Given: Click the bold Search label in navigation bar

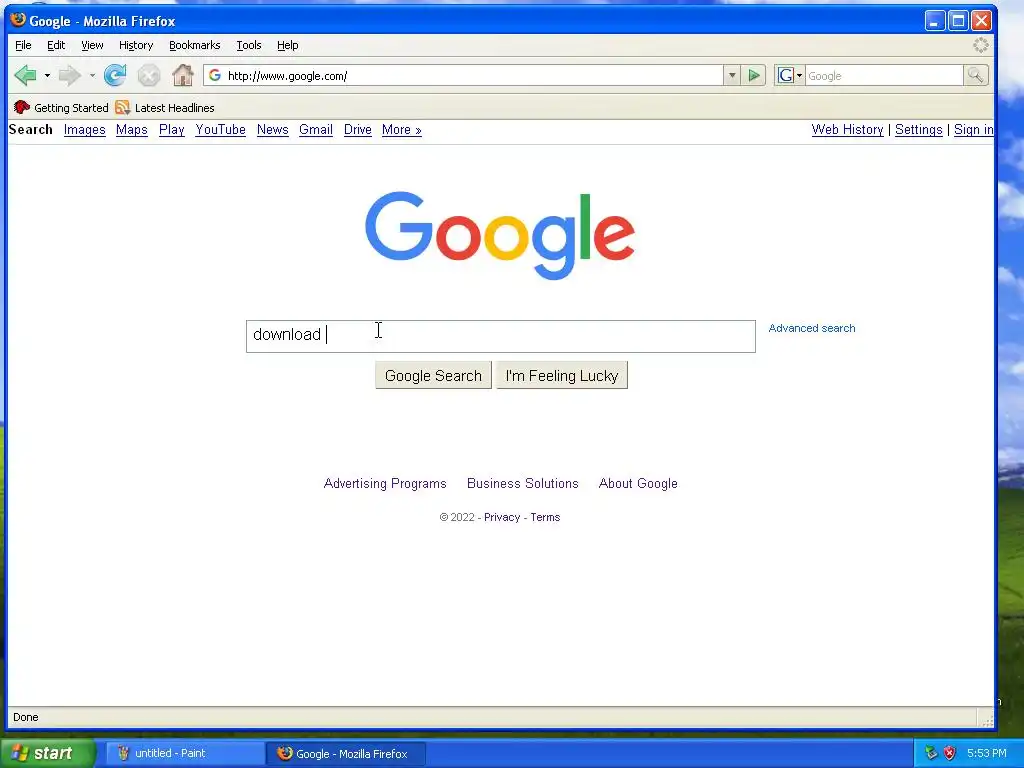Looking at the screenshot, I should [31, 129].
